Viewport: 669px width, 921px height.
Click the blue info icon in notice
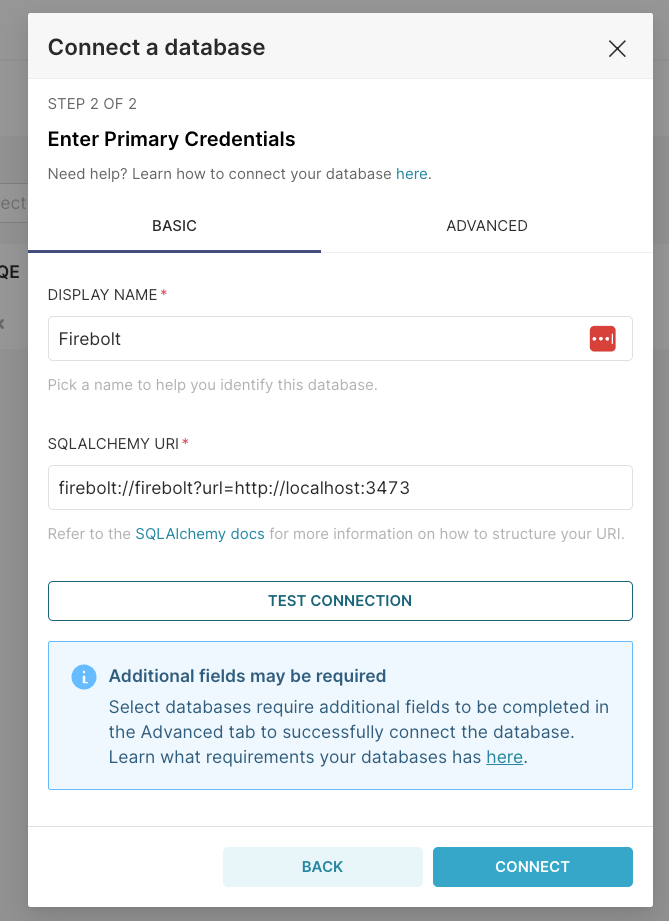point(84,677)
